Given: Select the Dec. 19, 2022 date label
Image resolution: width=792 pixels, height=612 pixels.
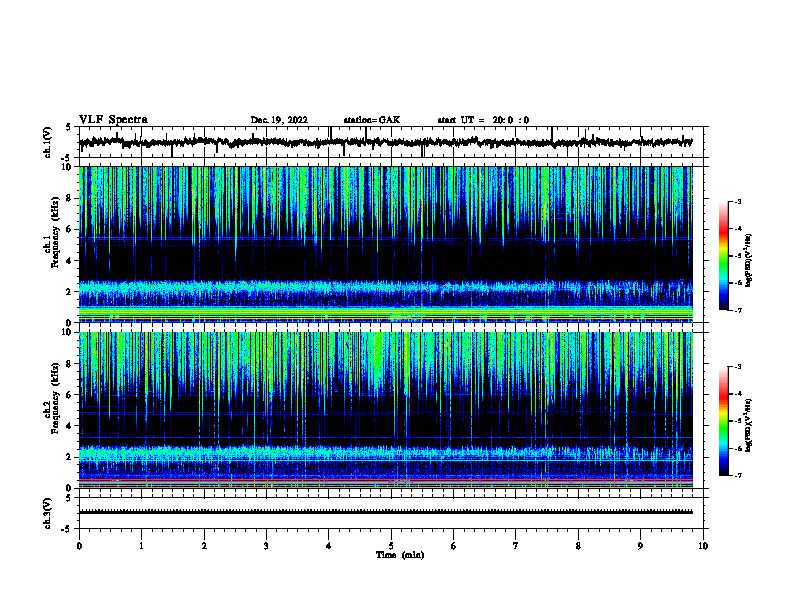Looking at the screenshot, I should (x=279, y=120).
